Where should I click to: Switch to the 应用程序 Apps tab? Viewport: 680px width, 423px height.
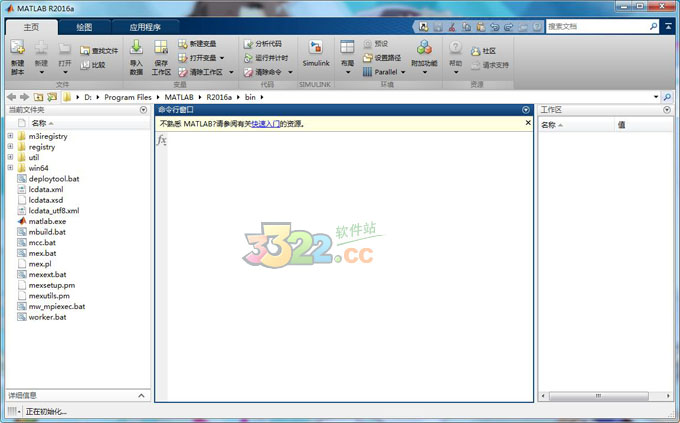point(145,27)
